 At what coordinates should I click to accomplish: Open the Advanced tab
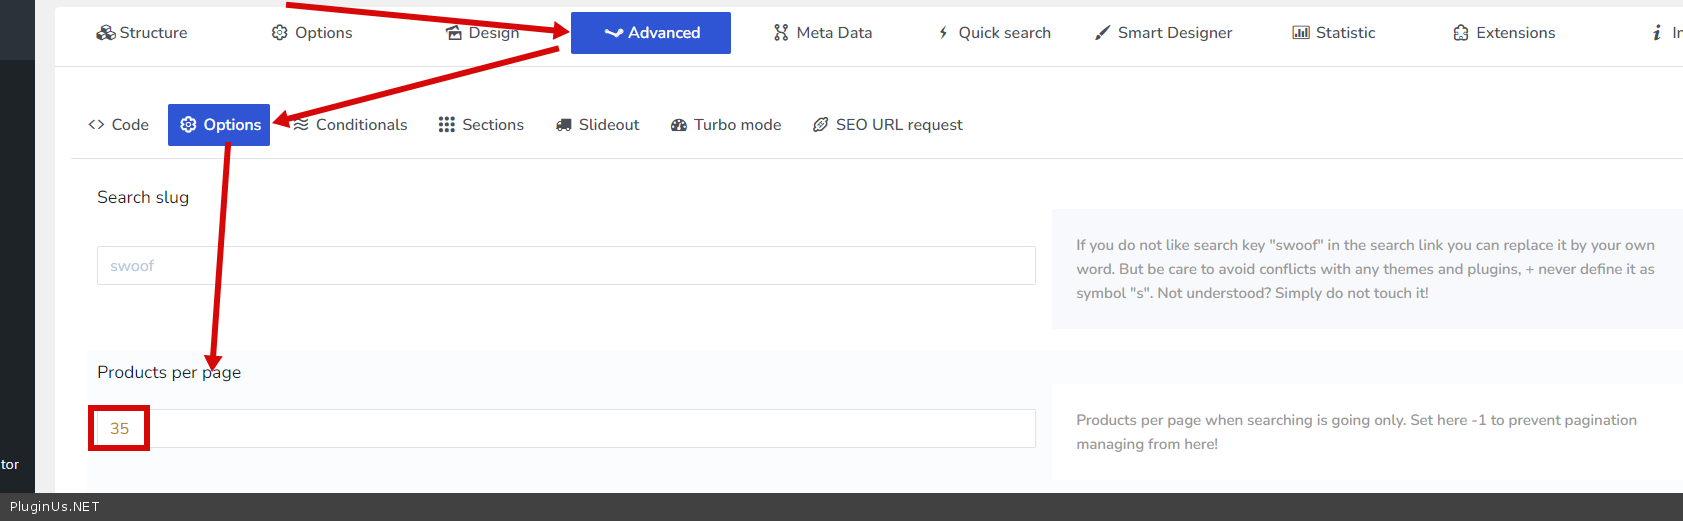click(x=651, y=33)
